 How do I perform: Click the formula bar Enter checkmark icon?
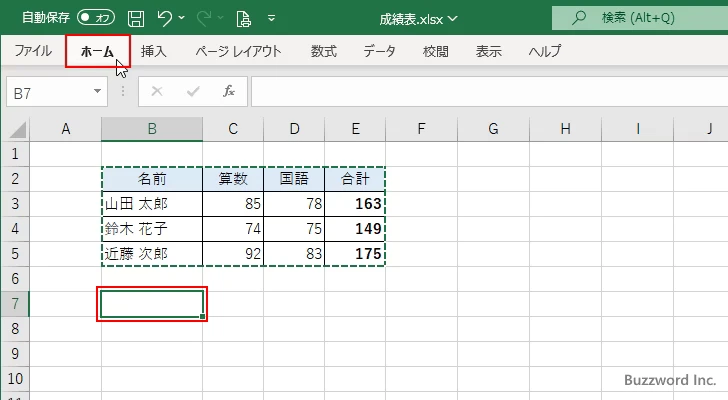pyautogui.click(x=193, y=91)
